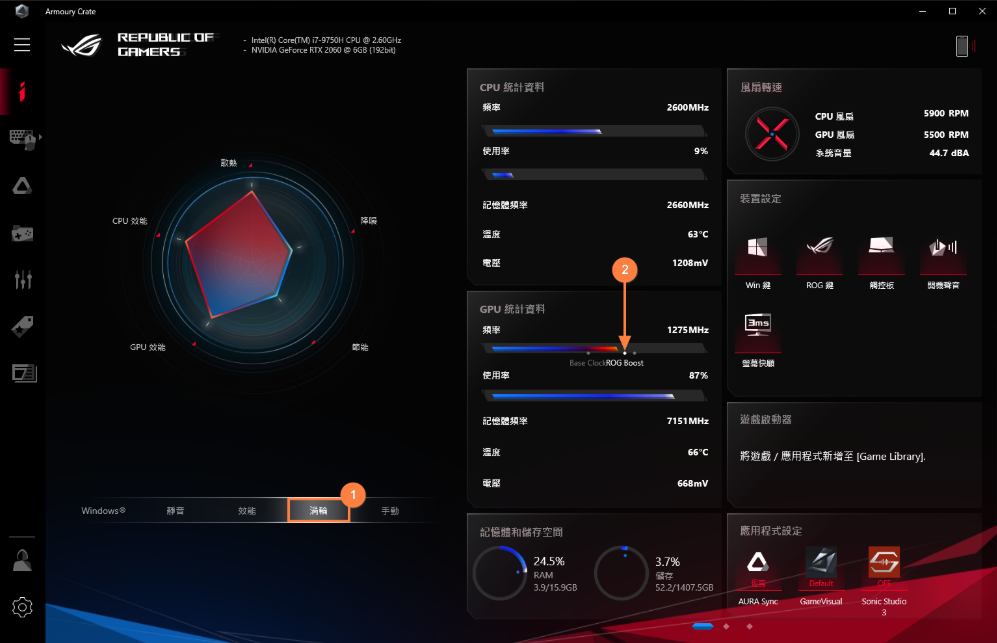Select the Windows® operating mode
Screen dimensions: 997x643
coord(103,511)
